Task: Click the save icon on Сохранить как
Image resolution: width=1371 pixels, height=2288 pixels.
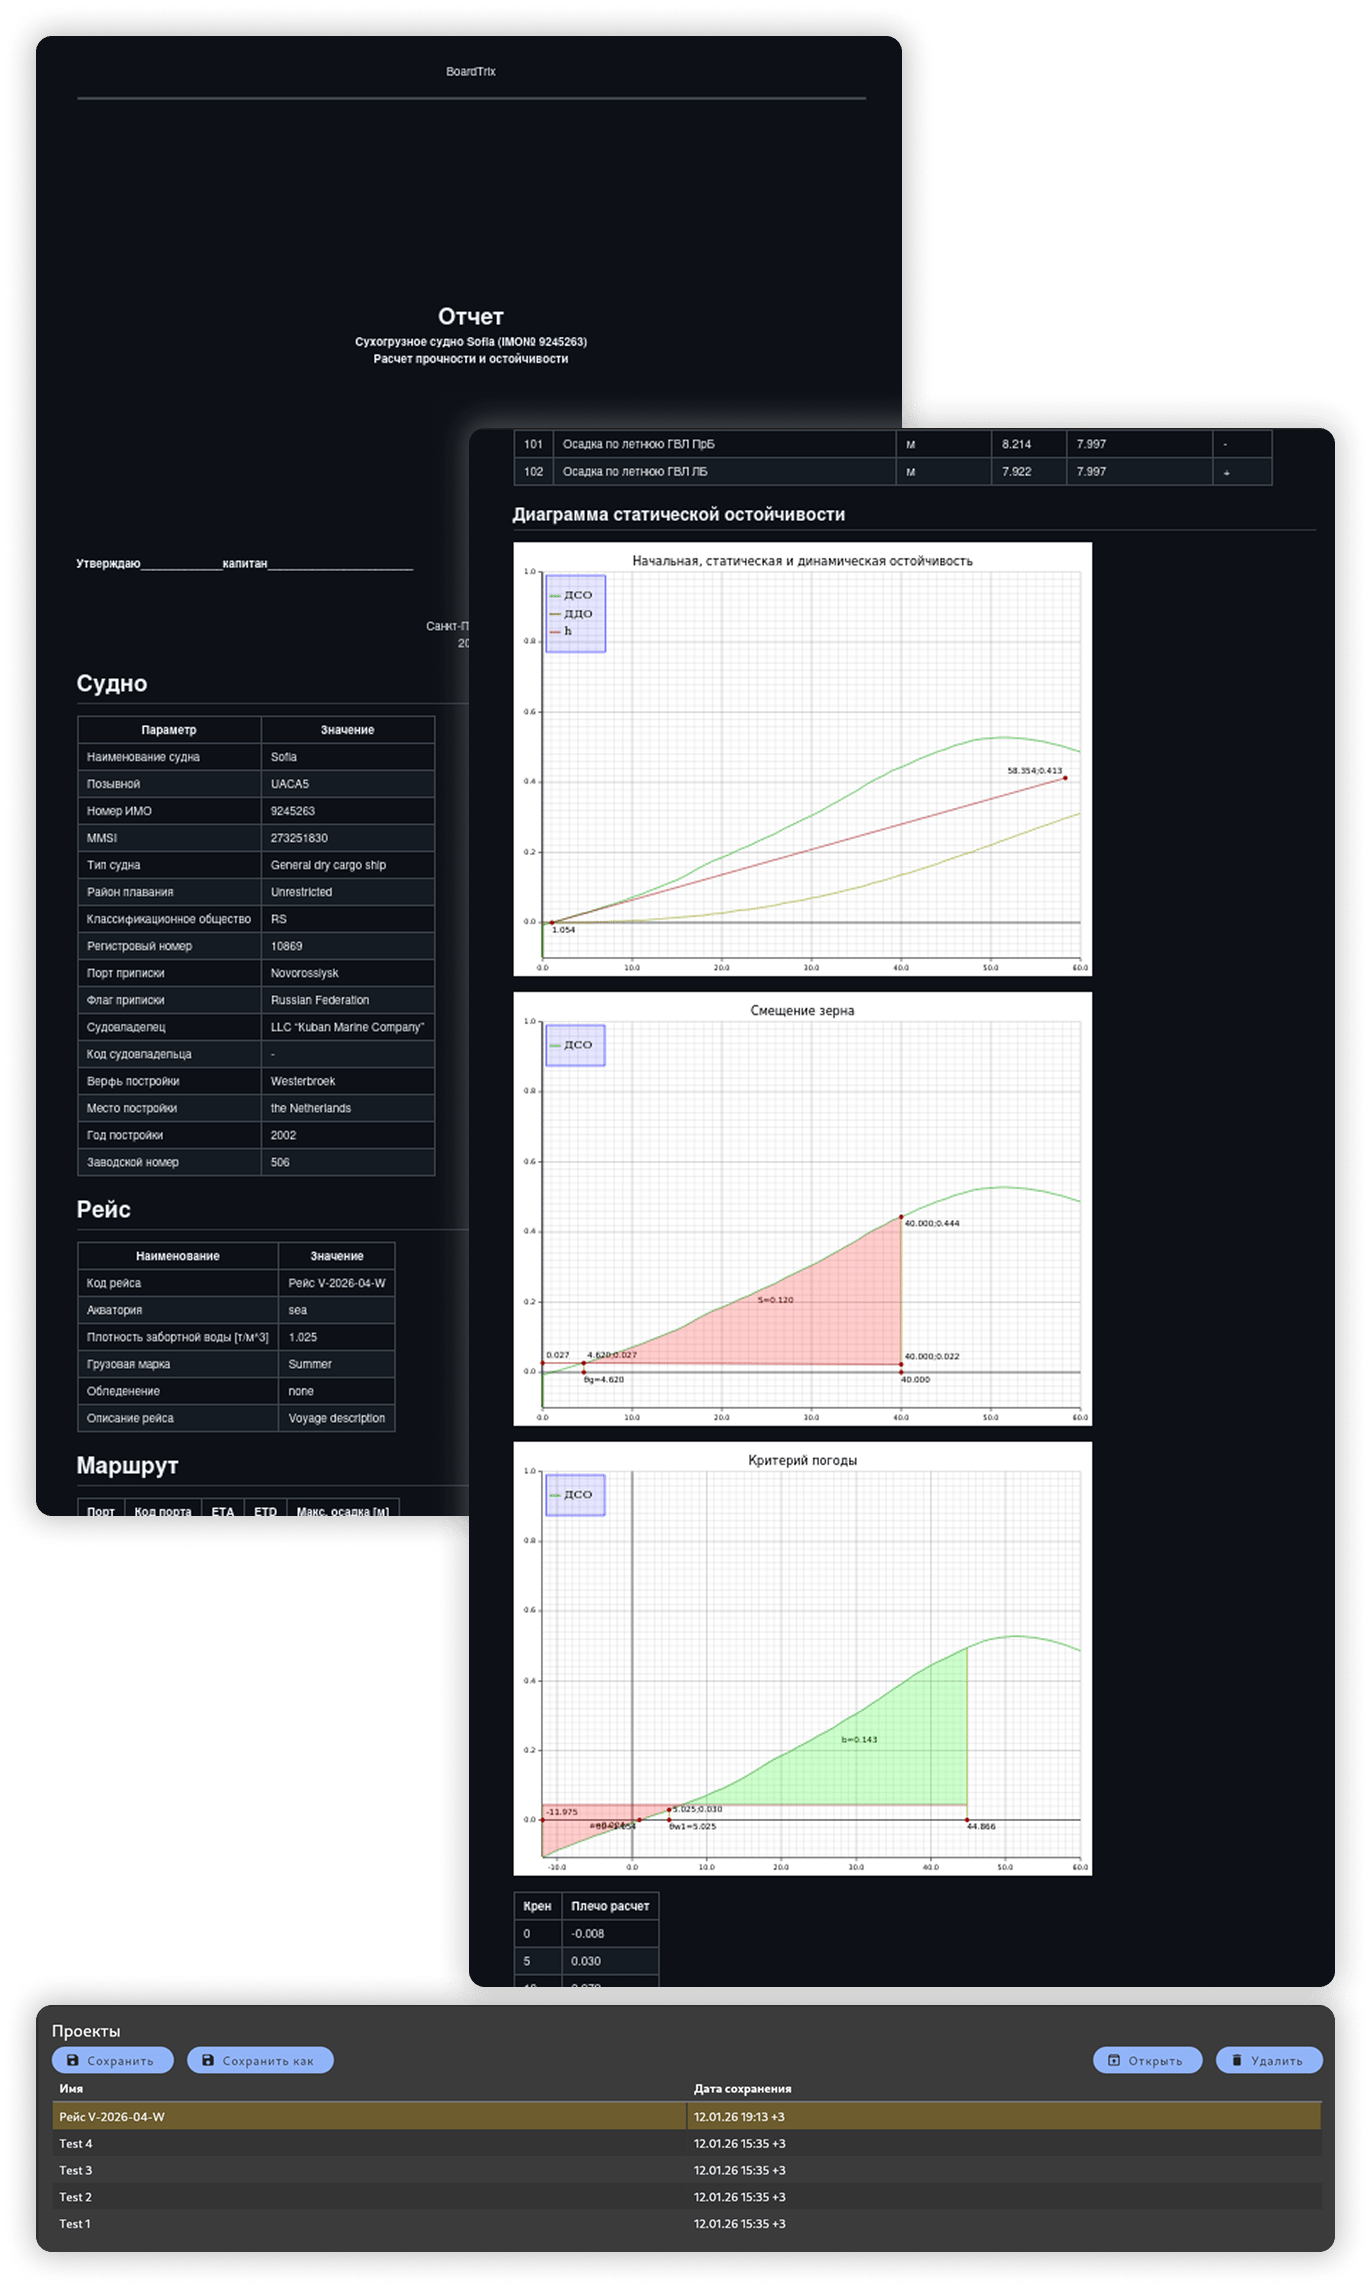Action: pos(208,2060)
